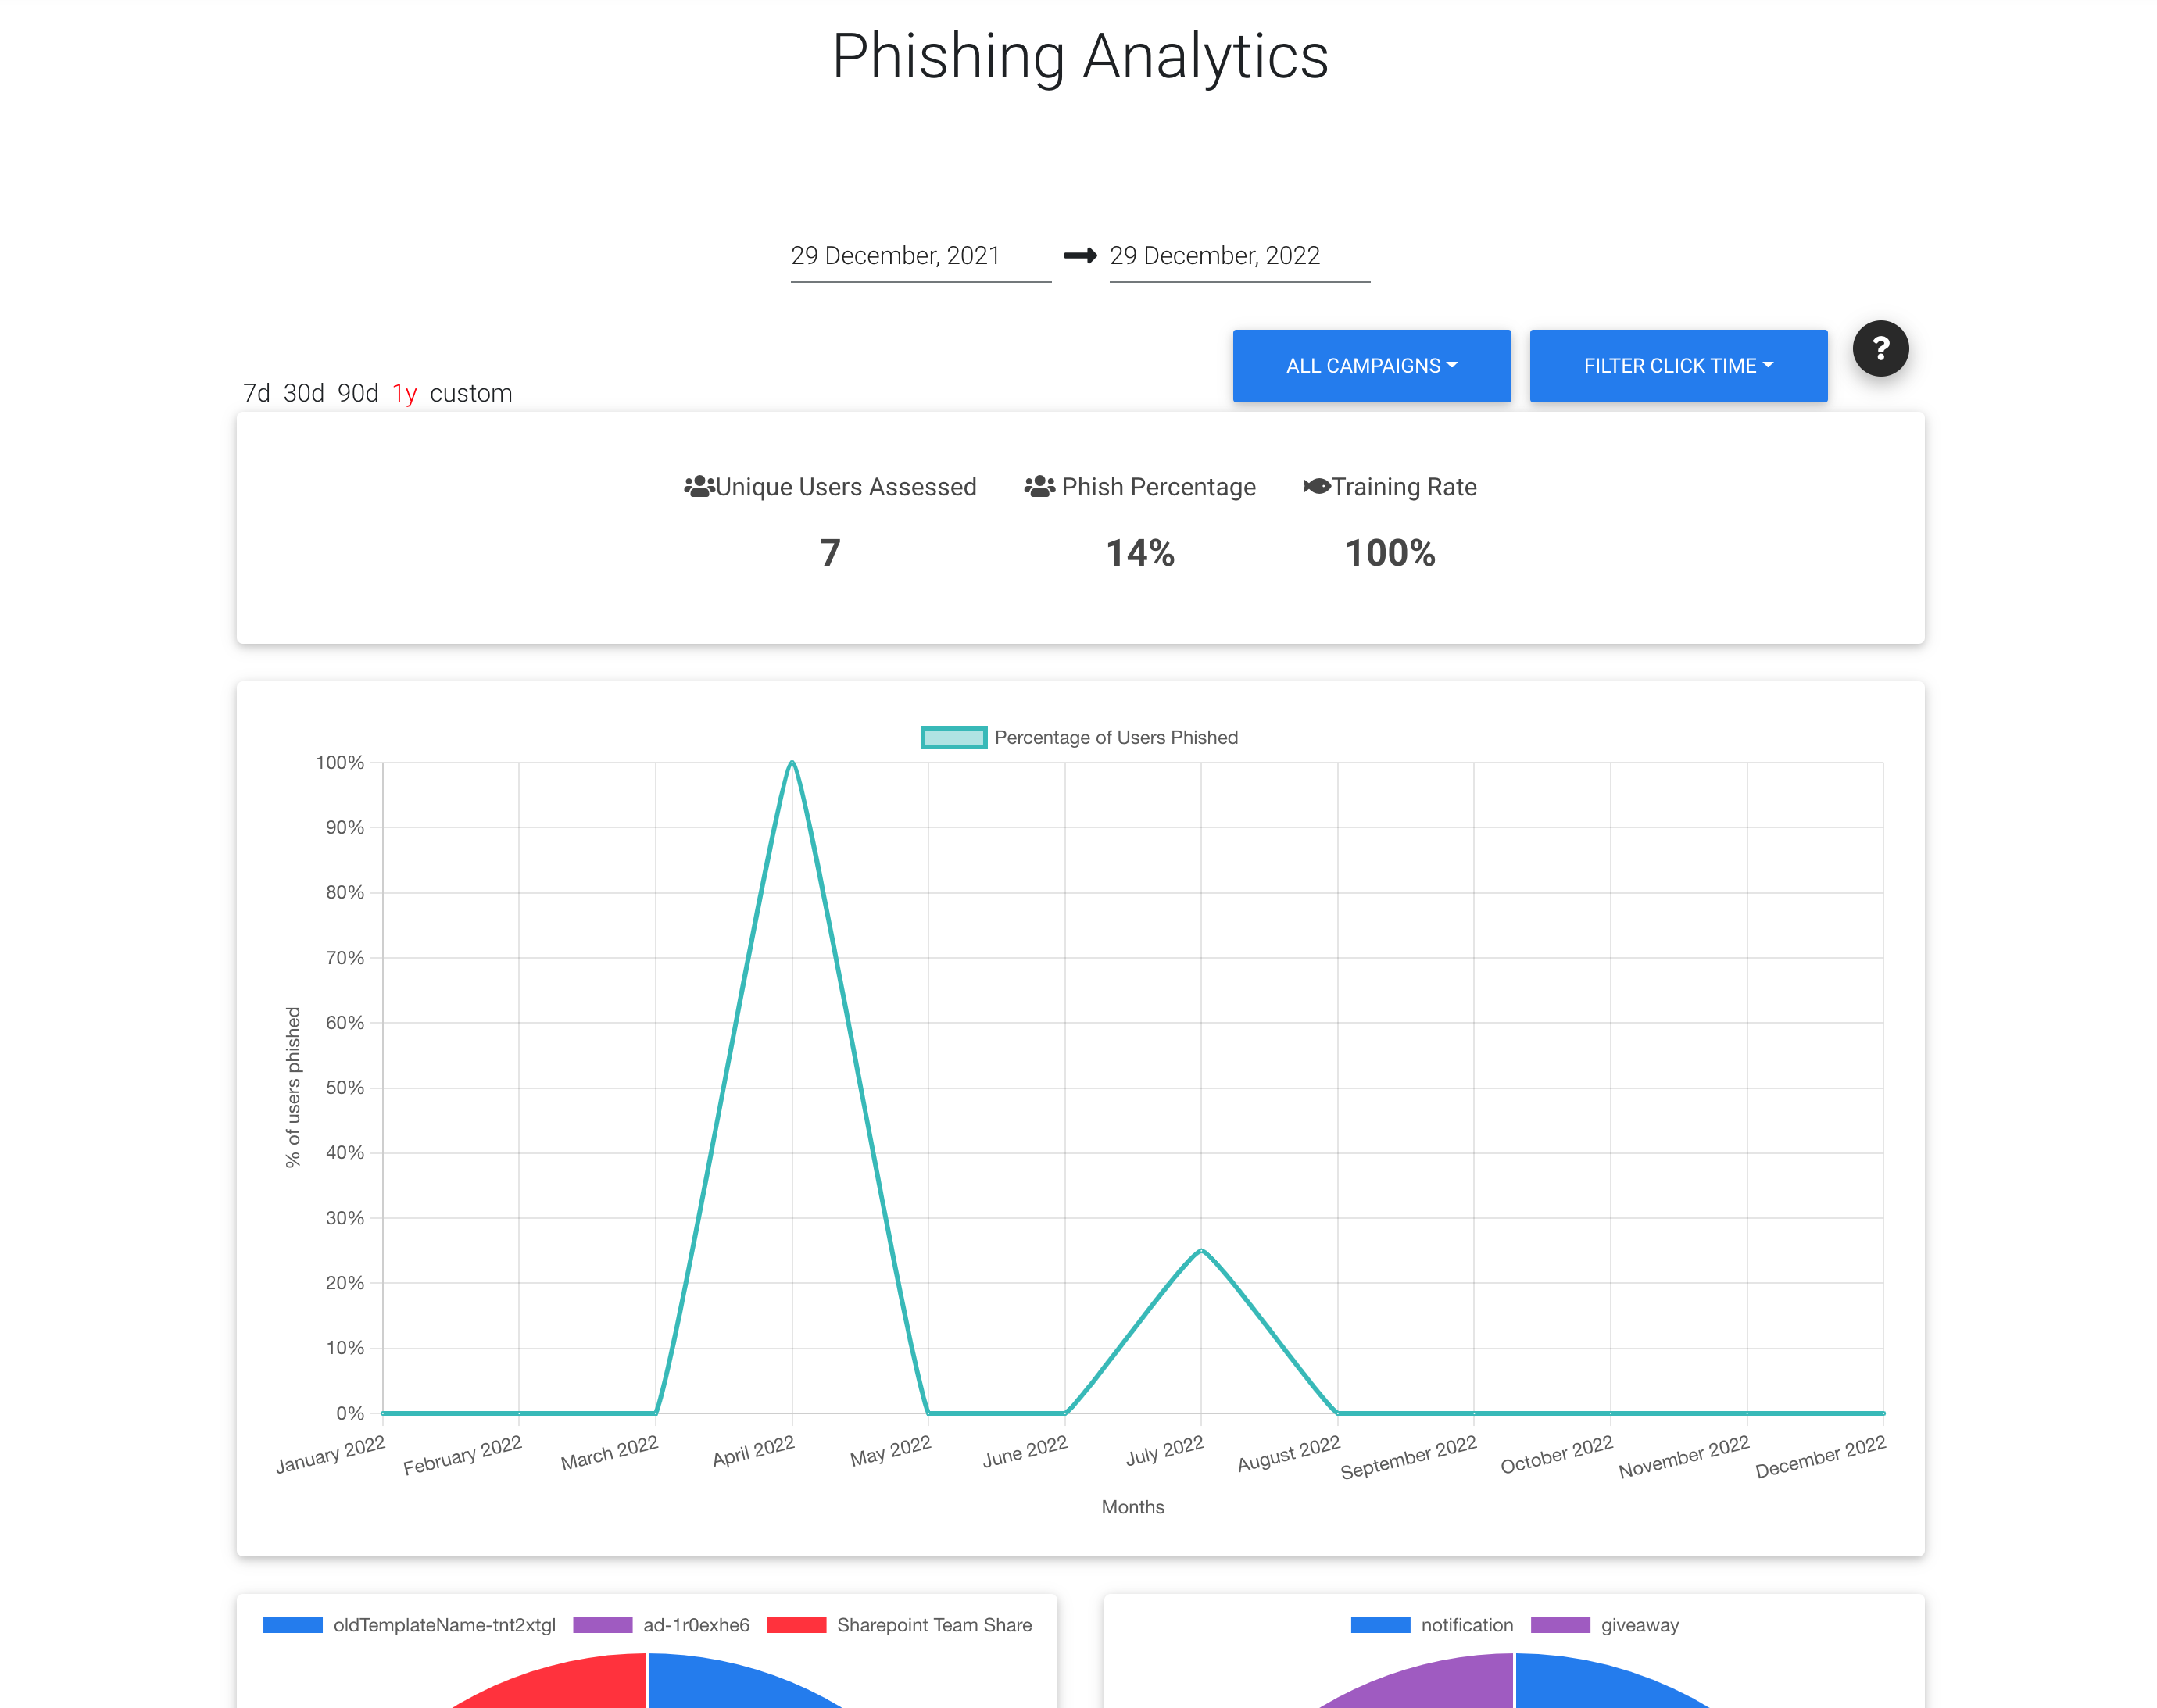
Task: Click the Training Rate fish icon
Action: click(1316, 486)
